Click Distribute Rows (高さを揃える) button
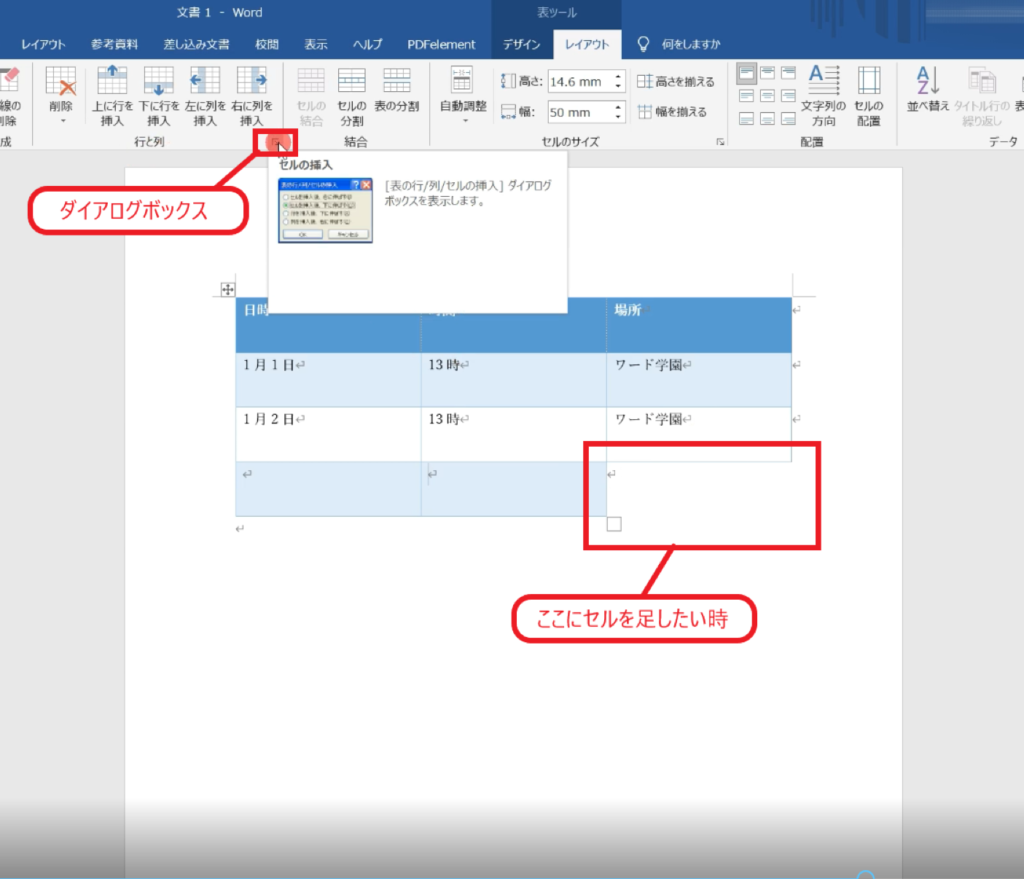This screenshot has height=879, width=1024. (676, 82)
